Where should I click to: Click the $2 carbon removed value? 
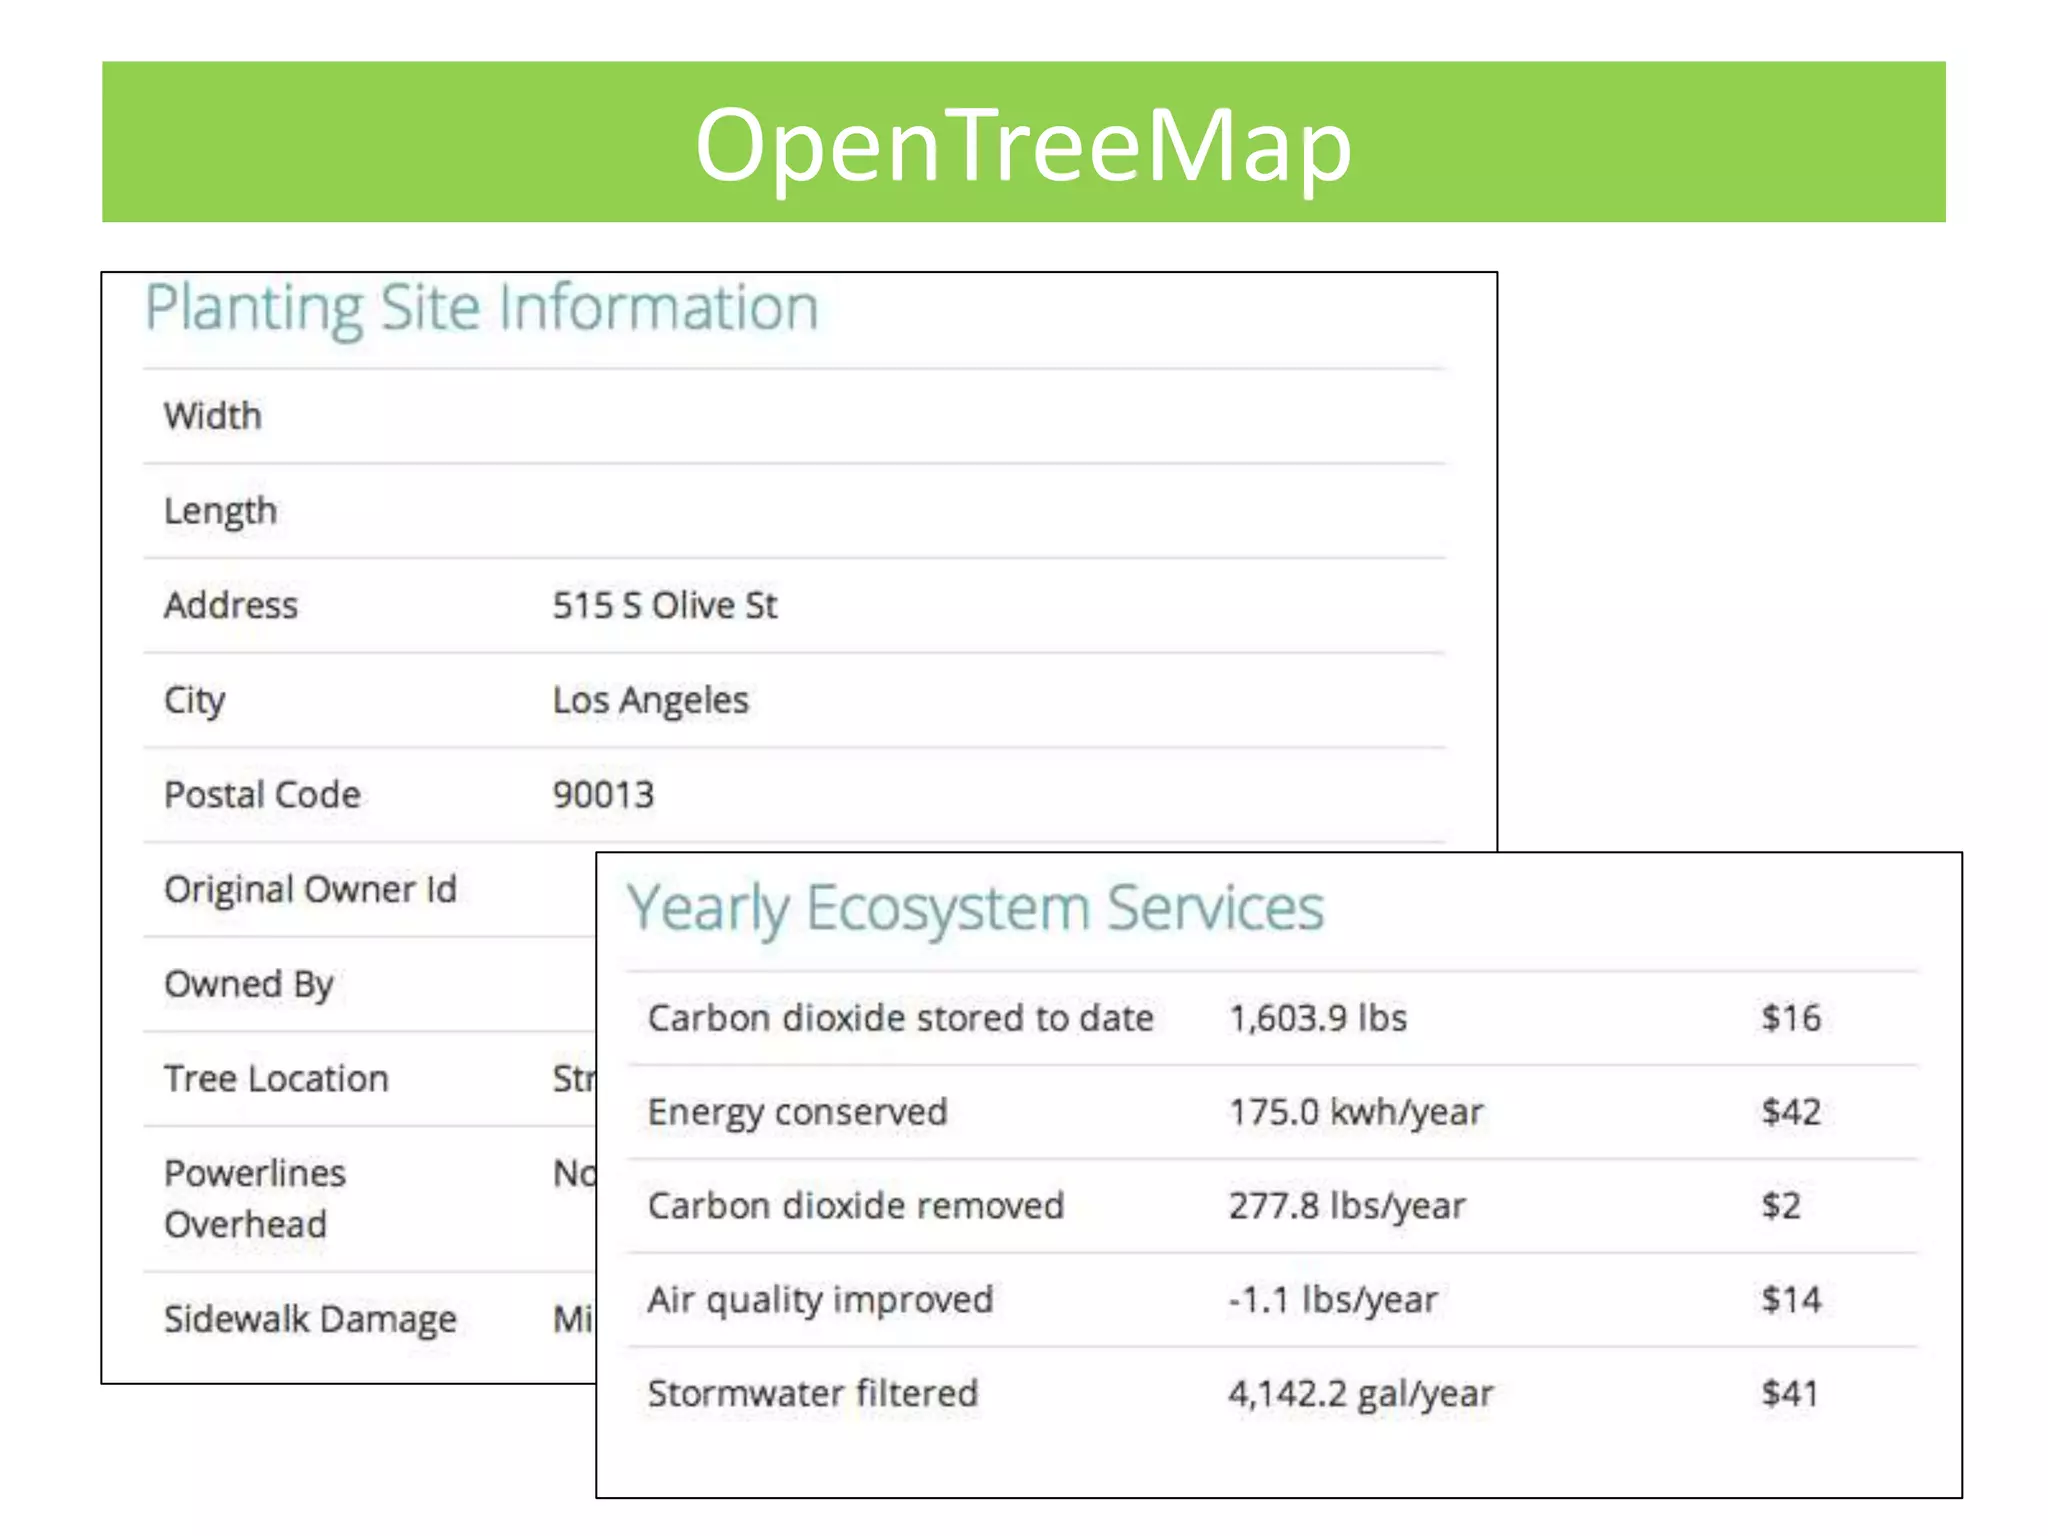pos(1781,1206)
